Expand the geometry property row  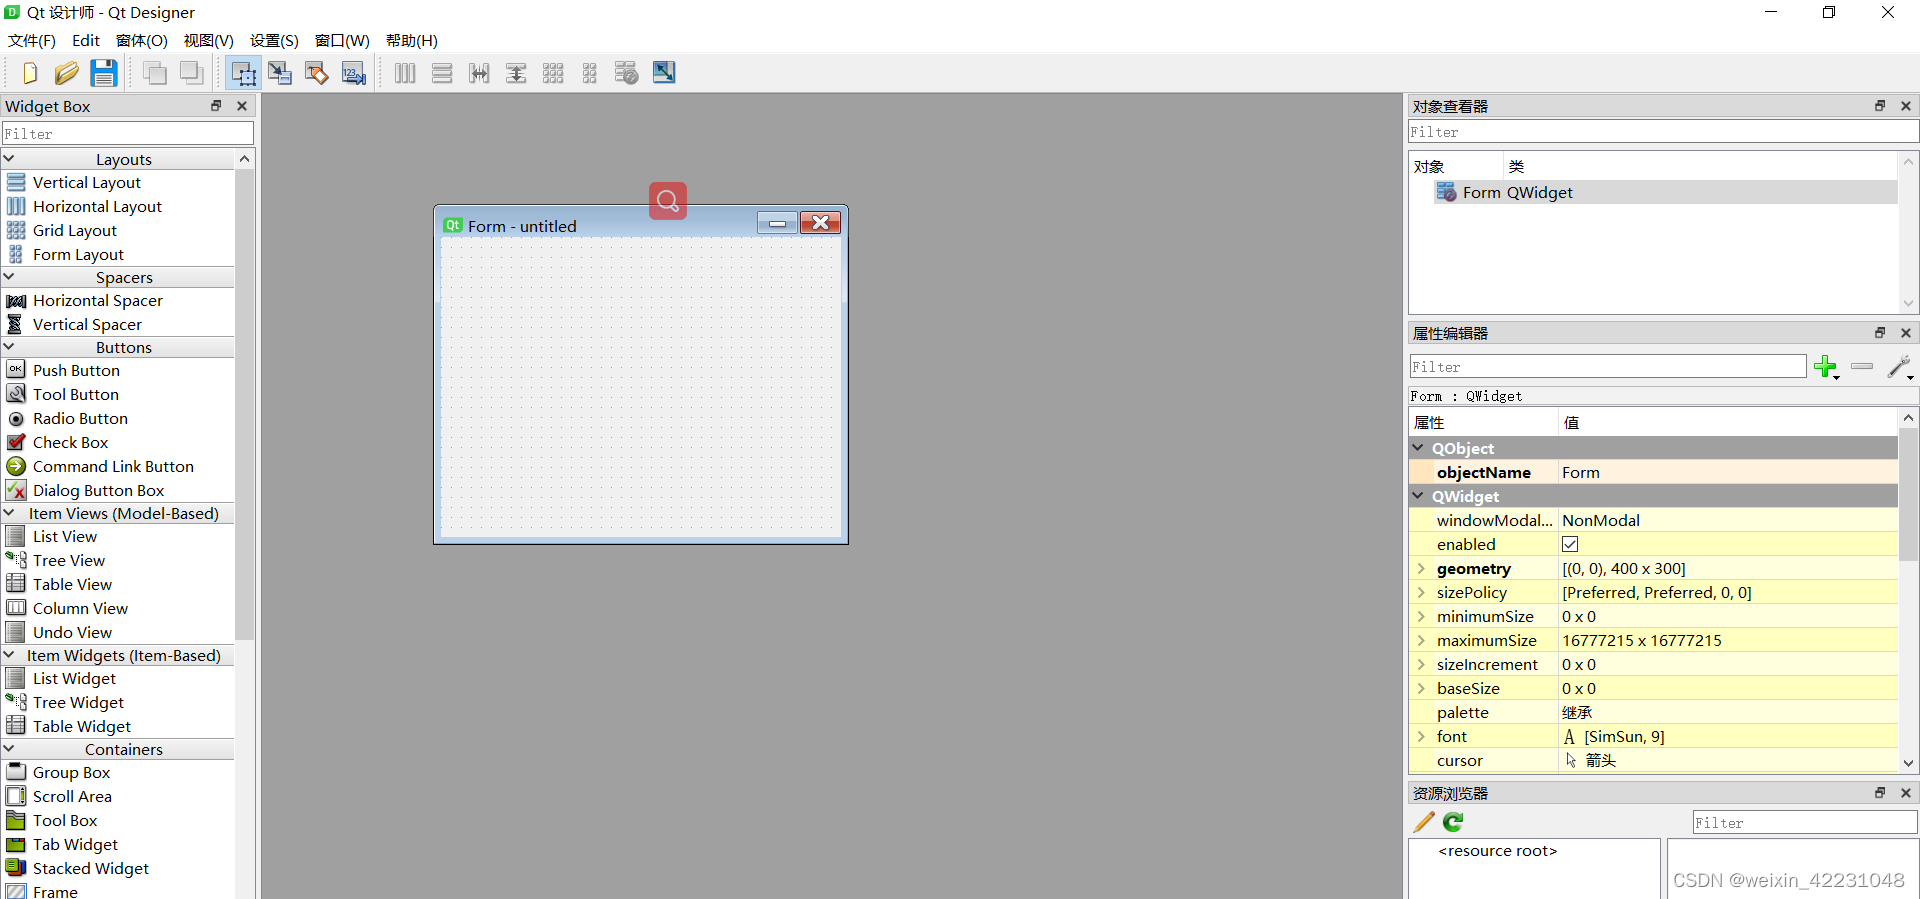[x=1421, y=568]
